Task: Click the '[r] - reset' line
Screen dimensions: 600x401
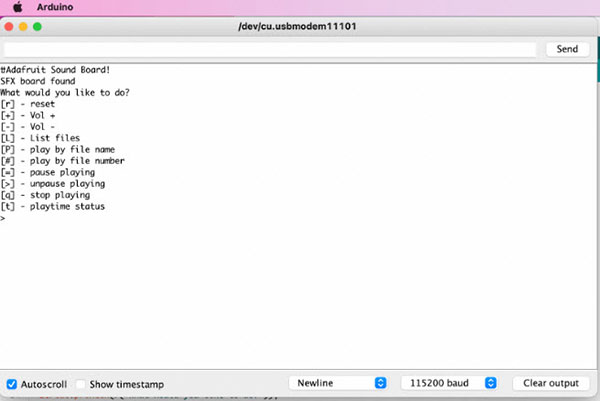Action: pos(28,104)
